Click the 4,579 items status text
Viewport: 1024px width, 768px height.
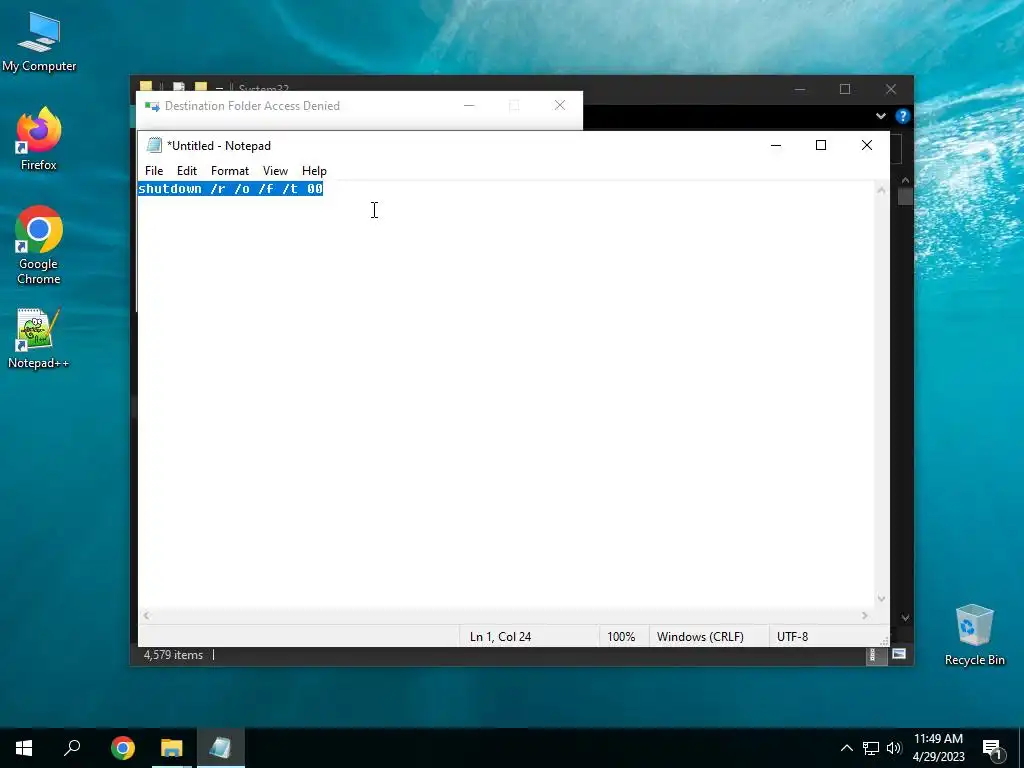(173, 655)
